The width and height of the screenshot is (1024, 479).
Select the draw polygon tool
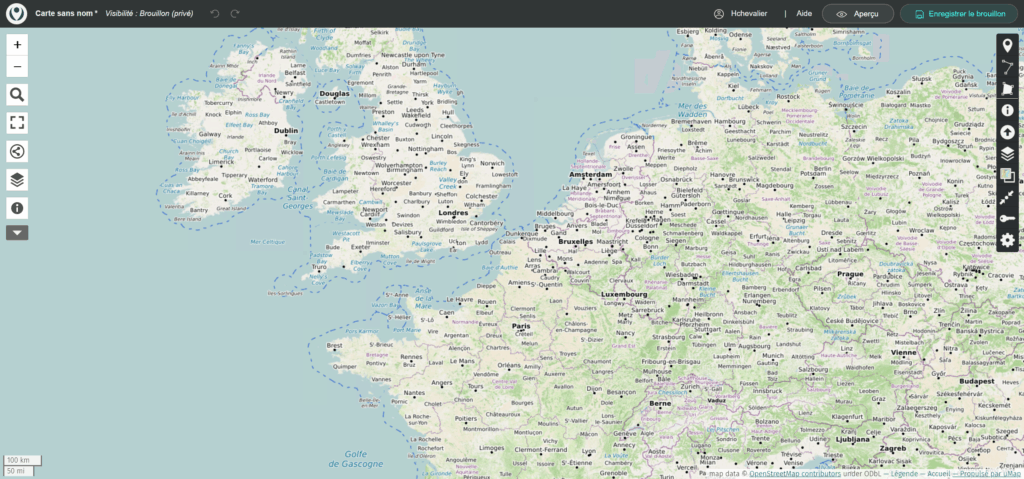[1008, 89]
